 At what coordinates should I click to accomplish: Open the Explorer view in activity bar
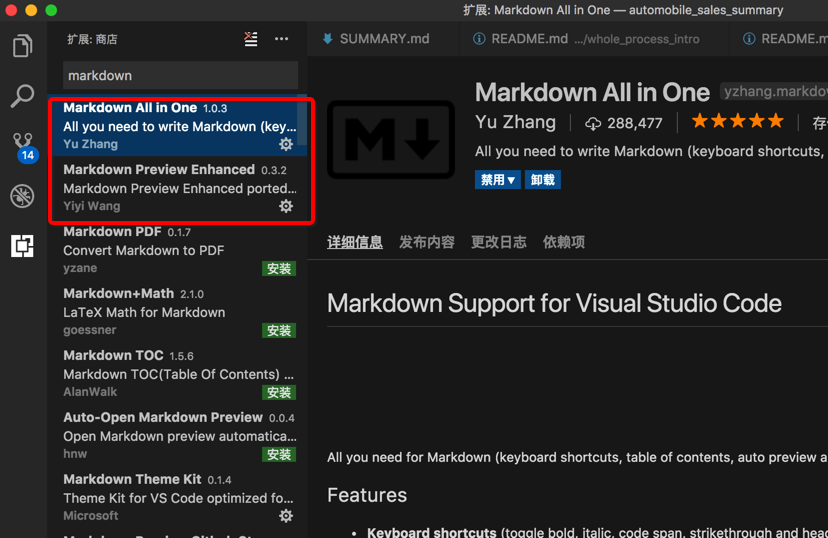pos(22,45)
